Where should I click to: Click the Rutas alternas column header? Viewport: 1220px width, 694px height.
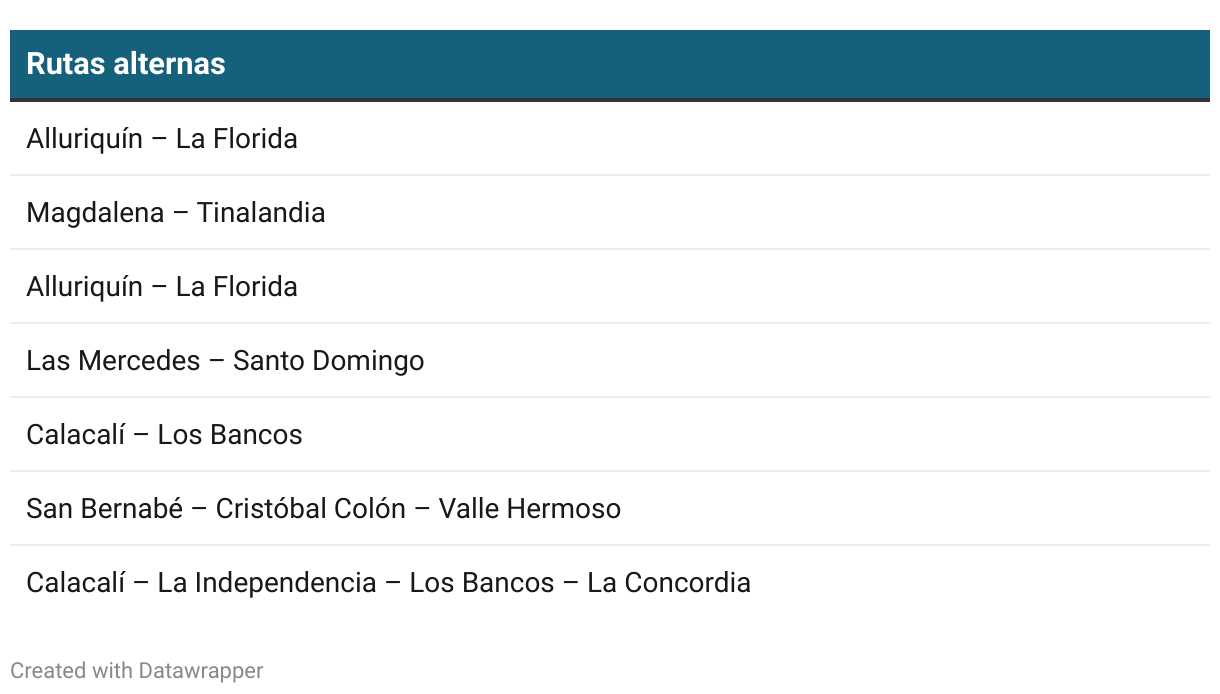coord(610,64)
